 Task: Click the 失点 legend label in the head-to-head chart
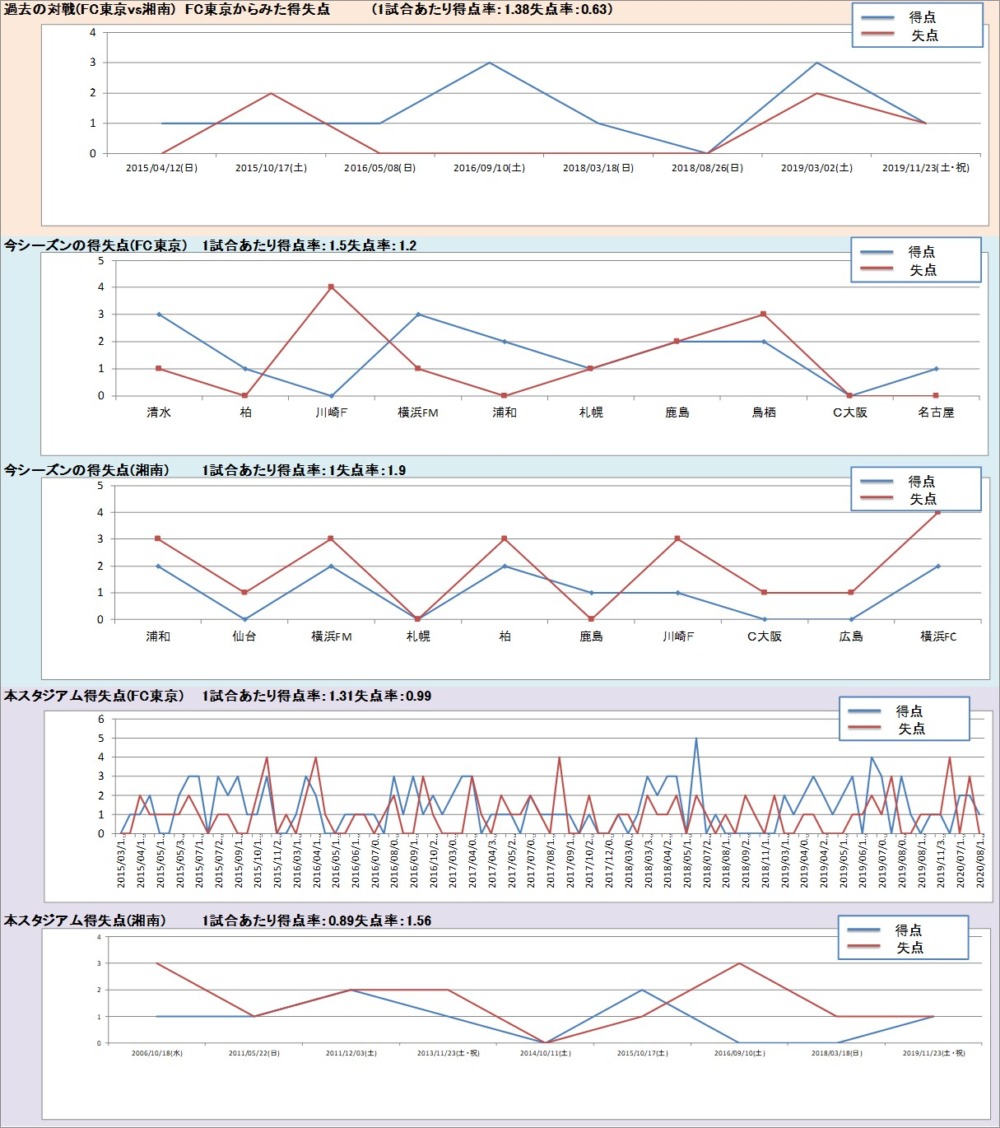[924, 35]
